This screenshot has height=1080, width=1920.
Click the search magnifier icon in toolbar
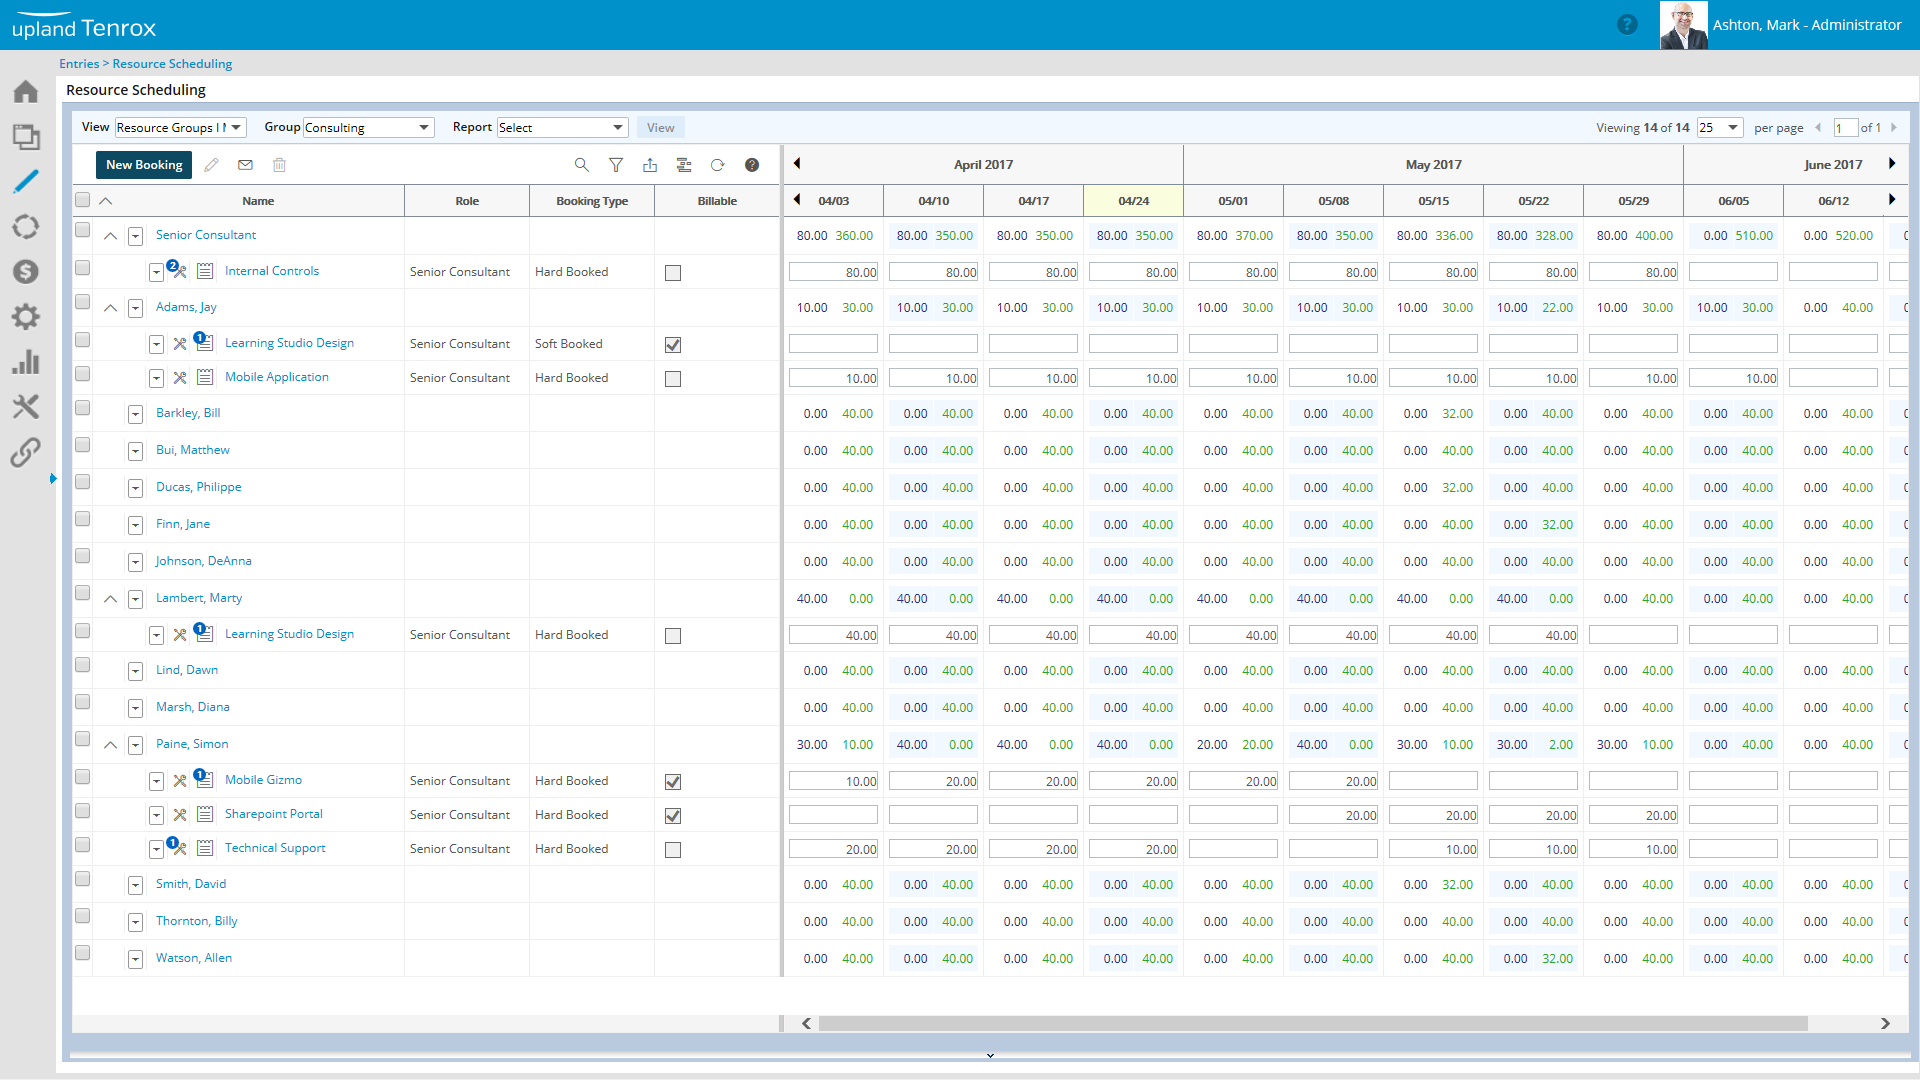tap(581, 165)
